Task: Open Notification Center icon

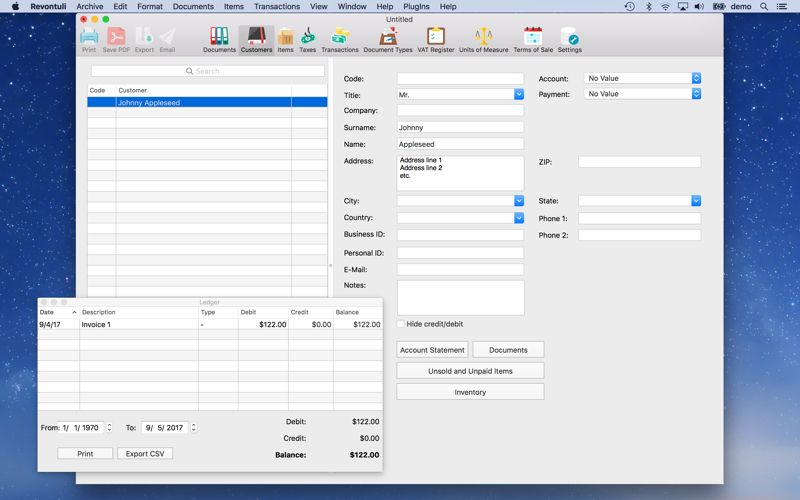Action: point(781,6)
